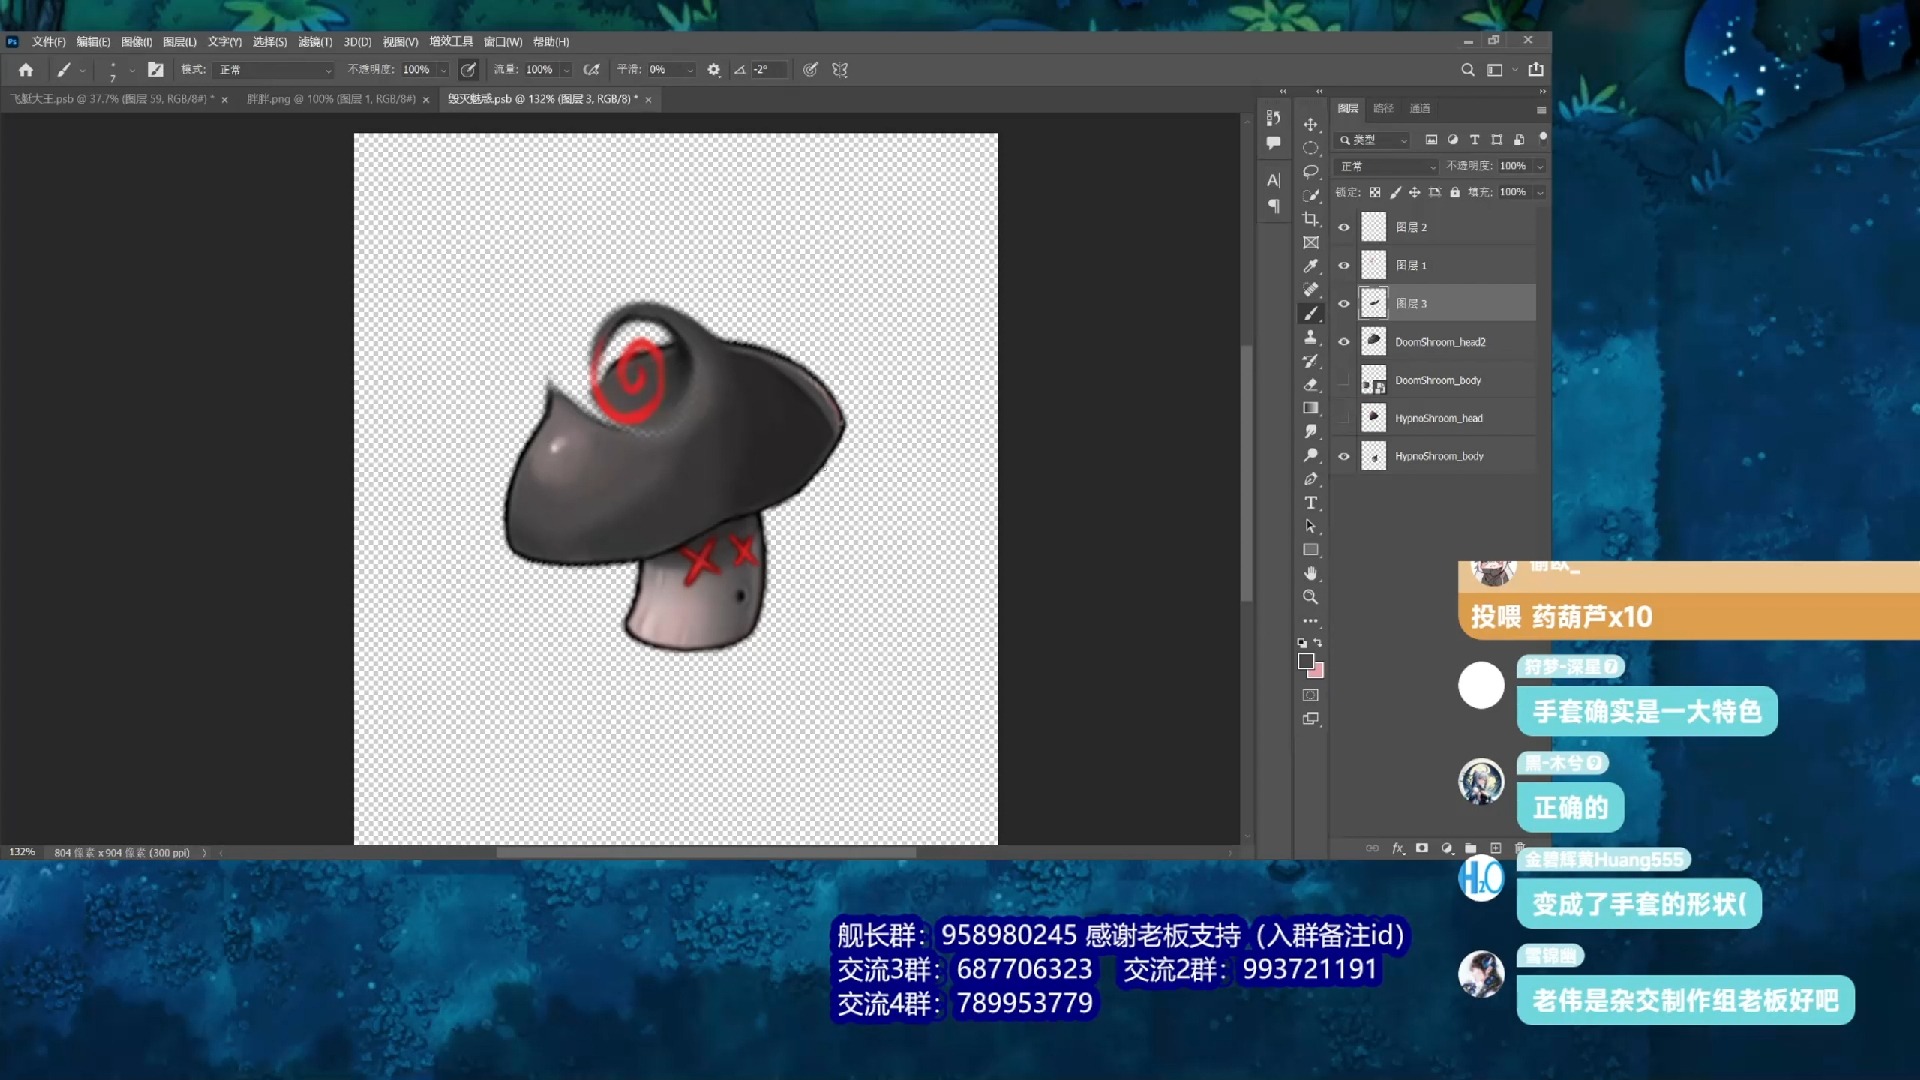The image size is (1920, 1080).
Task: Switch to the 路径 panel tab
Action: pos(1384,108)
